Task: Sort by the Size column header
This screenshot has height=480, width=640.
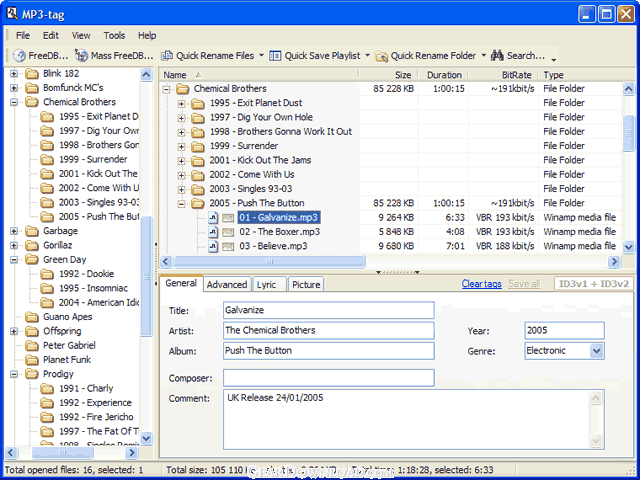Action: pyautogui.click(x=389, y=75)
